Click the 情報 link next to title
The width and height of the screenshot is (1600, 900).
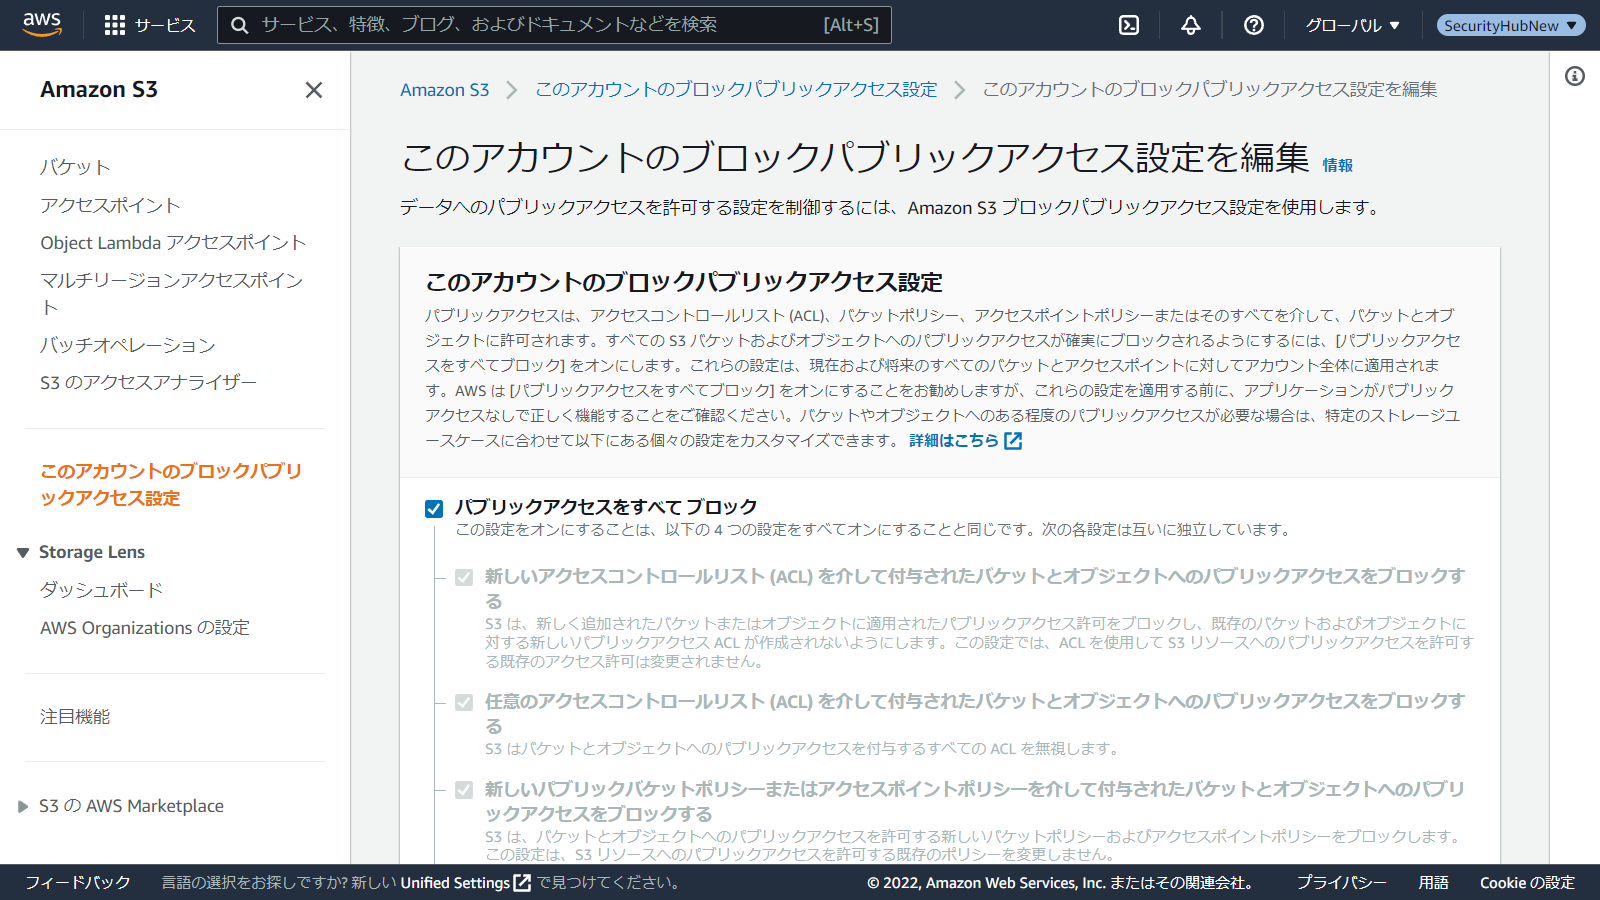coord(1337,165)
